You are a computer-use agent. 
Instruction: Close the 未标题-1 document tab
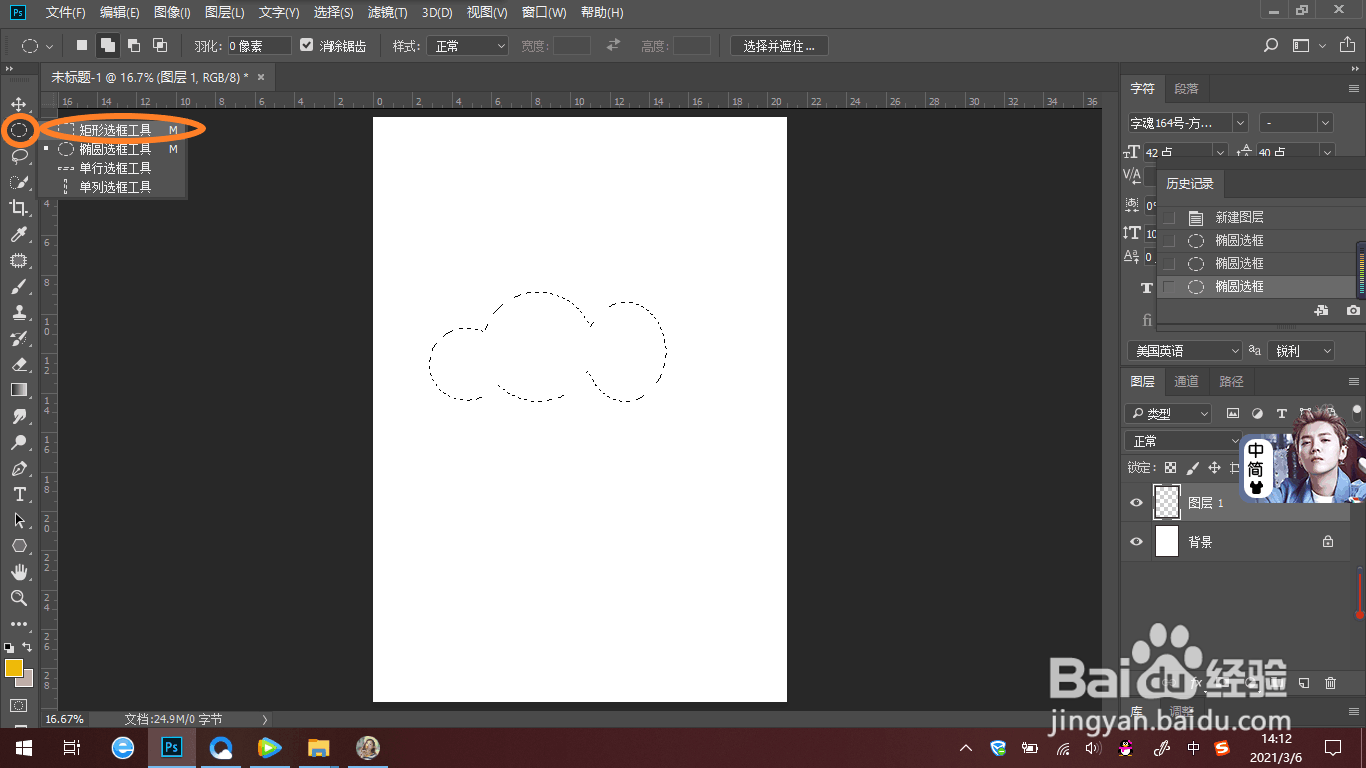pos(261,77)
